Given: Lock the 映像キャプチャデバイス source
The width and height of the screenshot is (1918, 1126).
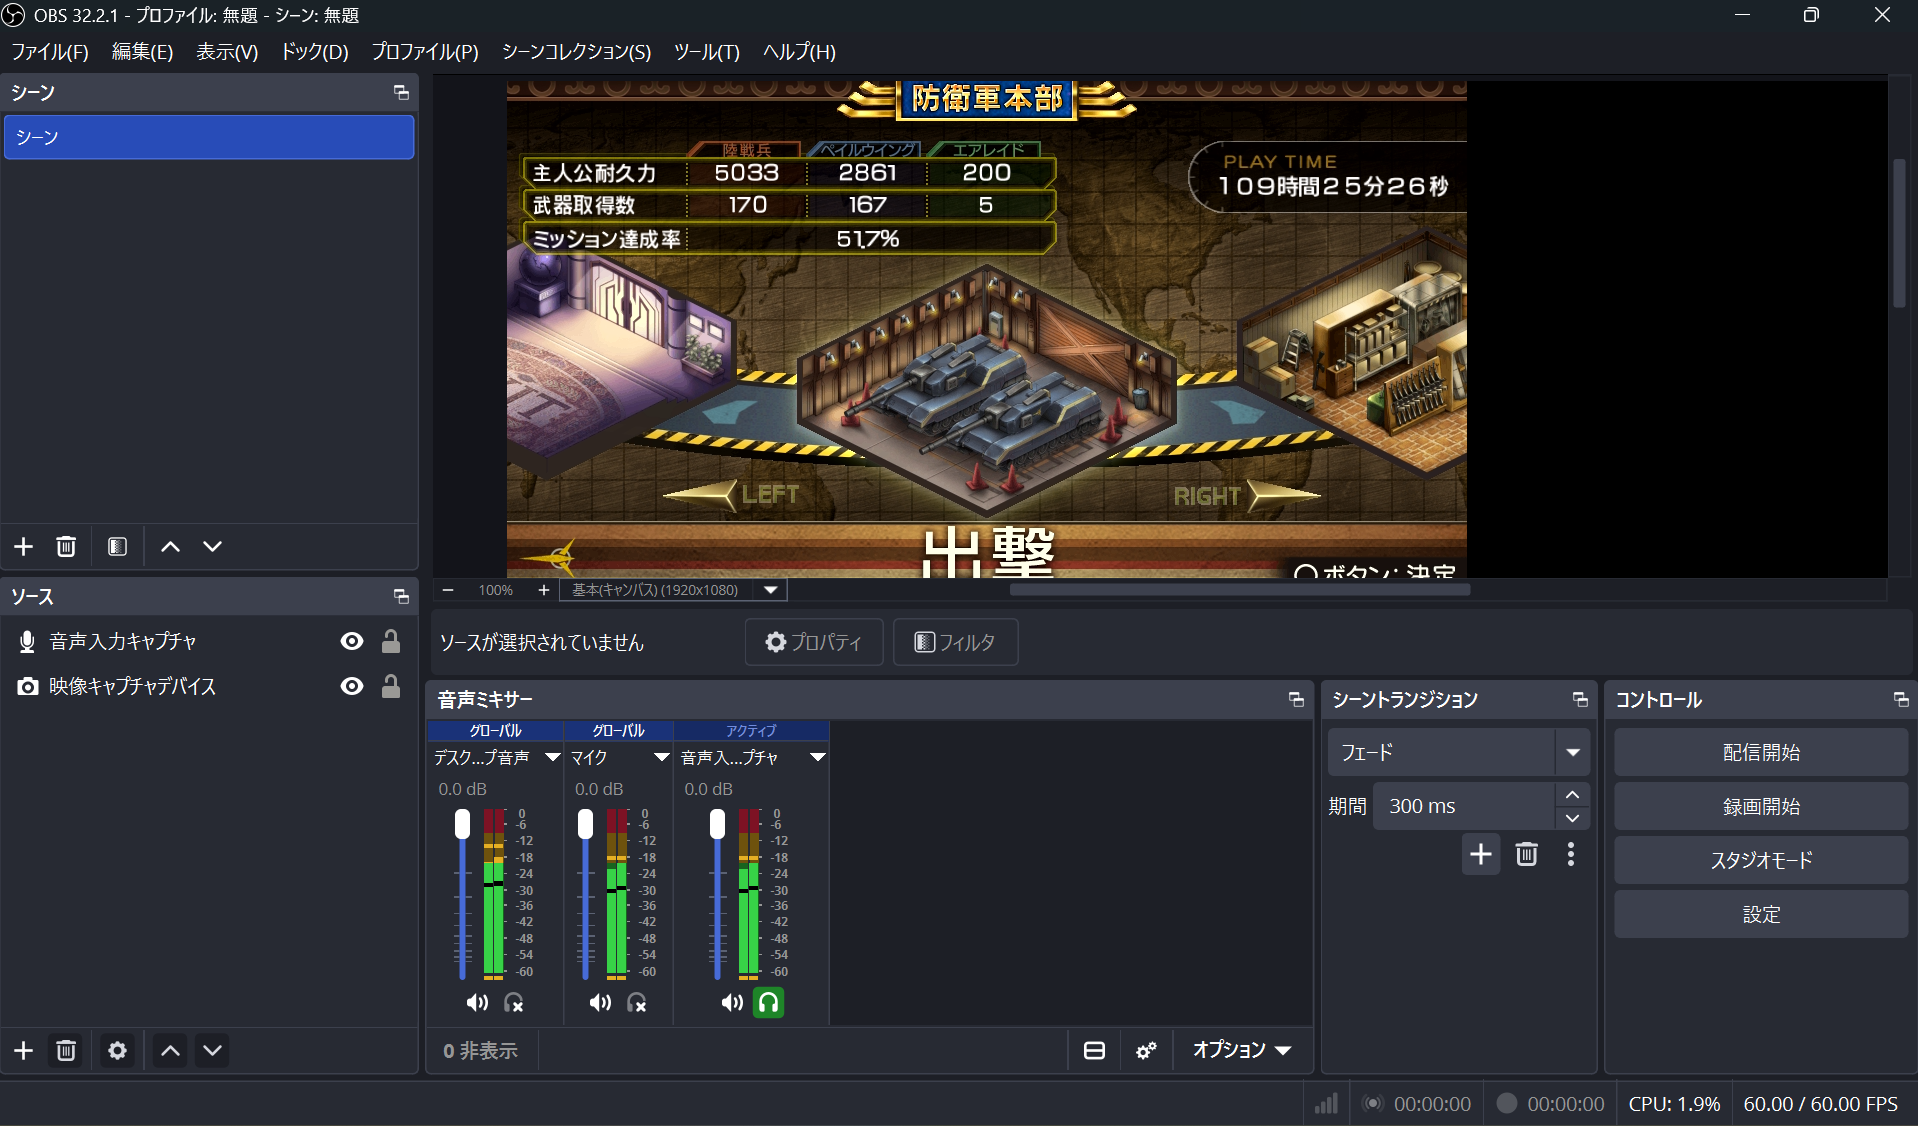Looking at the screenshot, I should 391,686.
